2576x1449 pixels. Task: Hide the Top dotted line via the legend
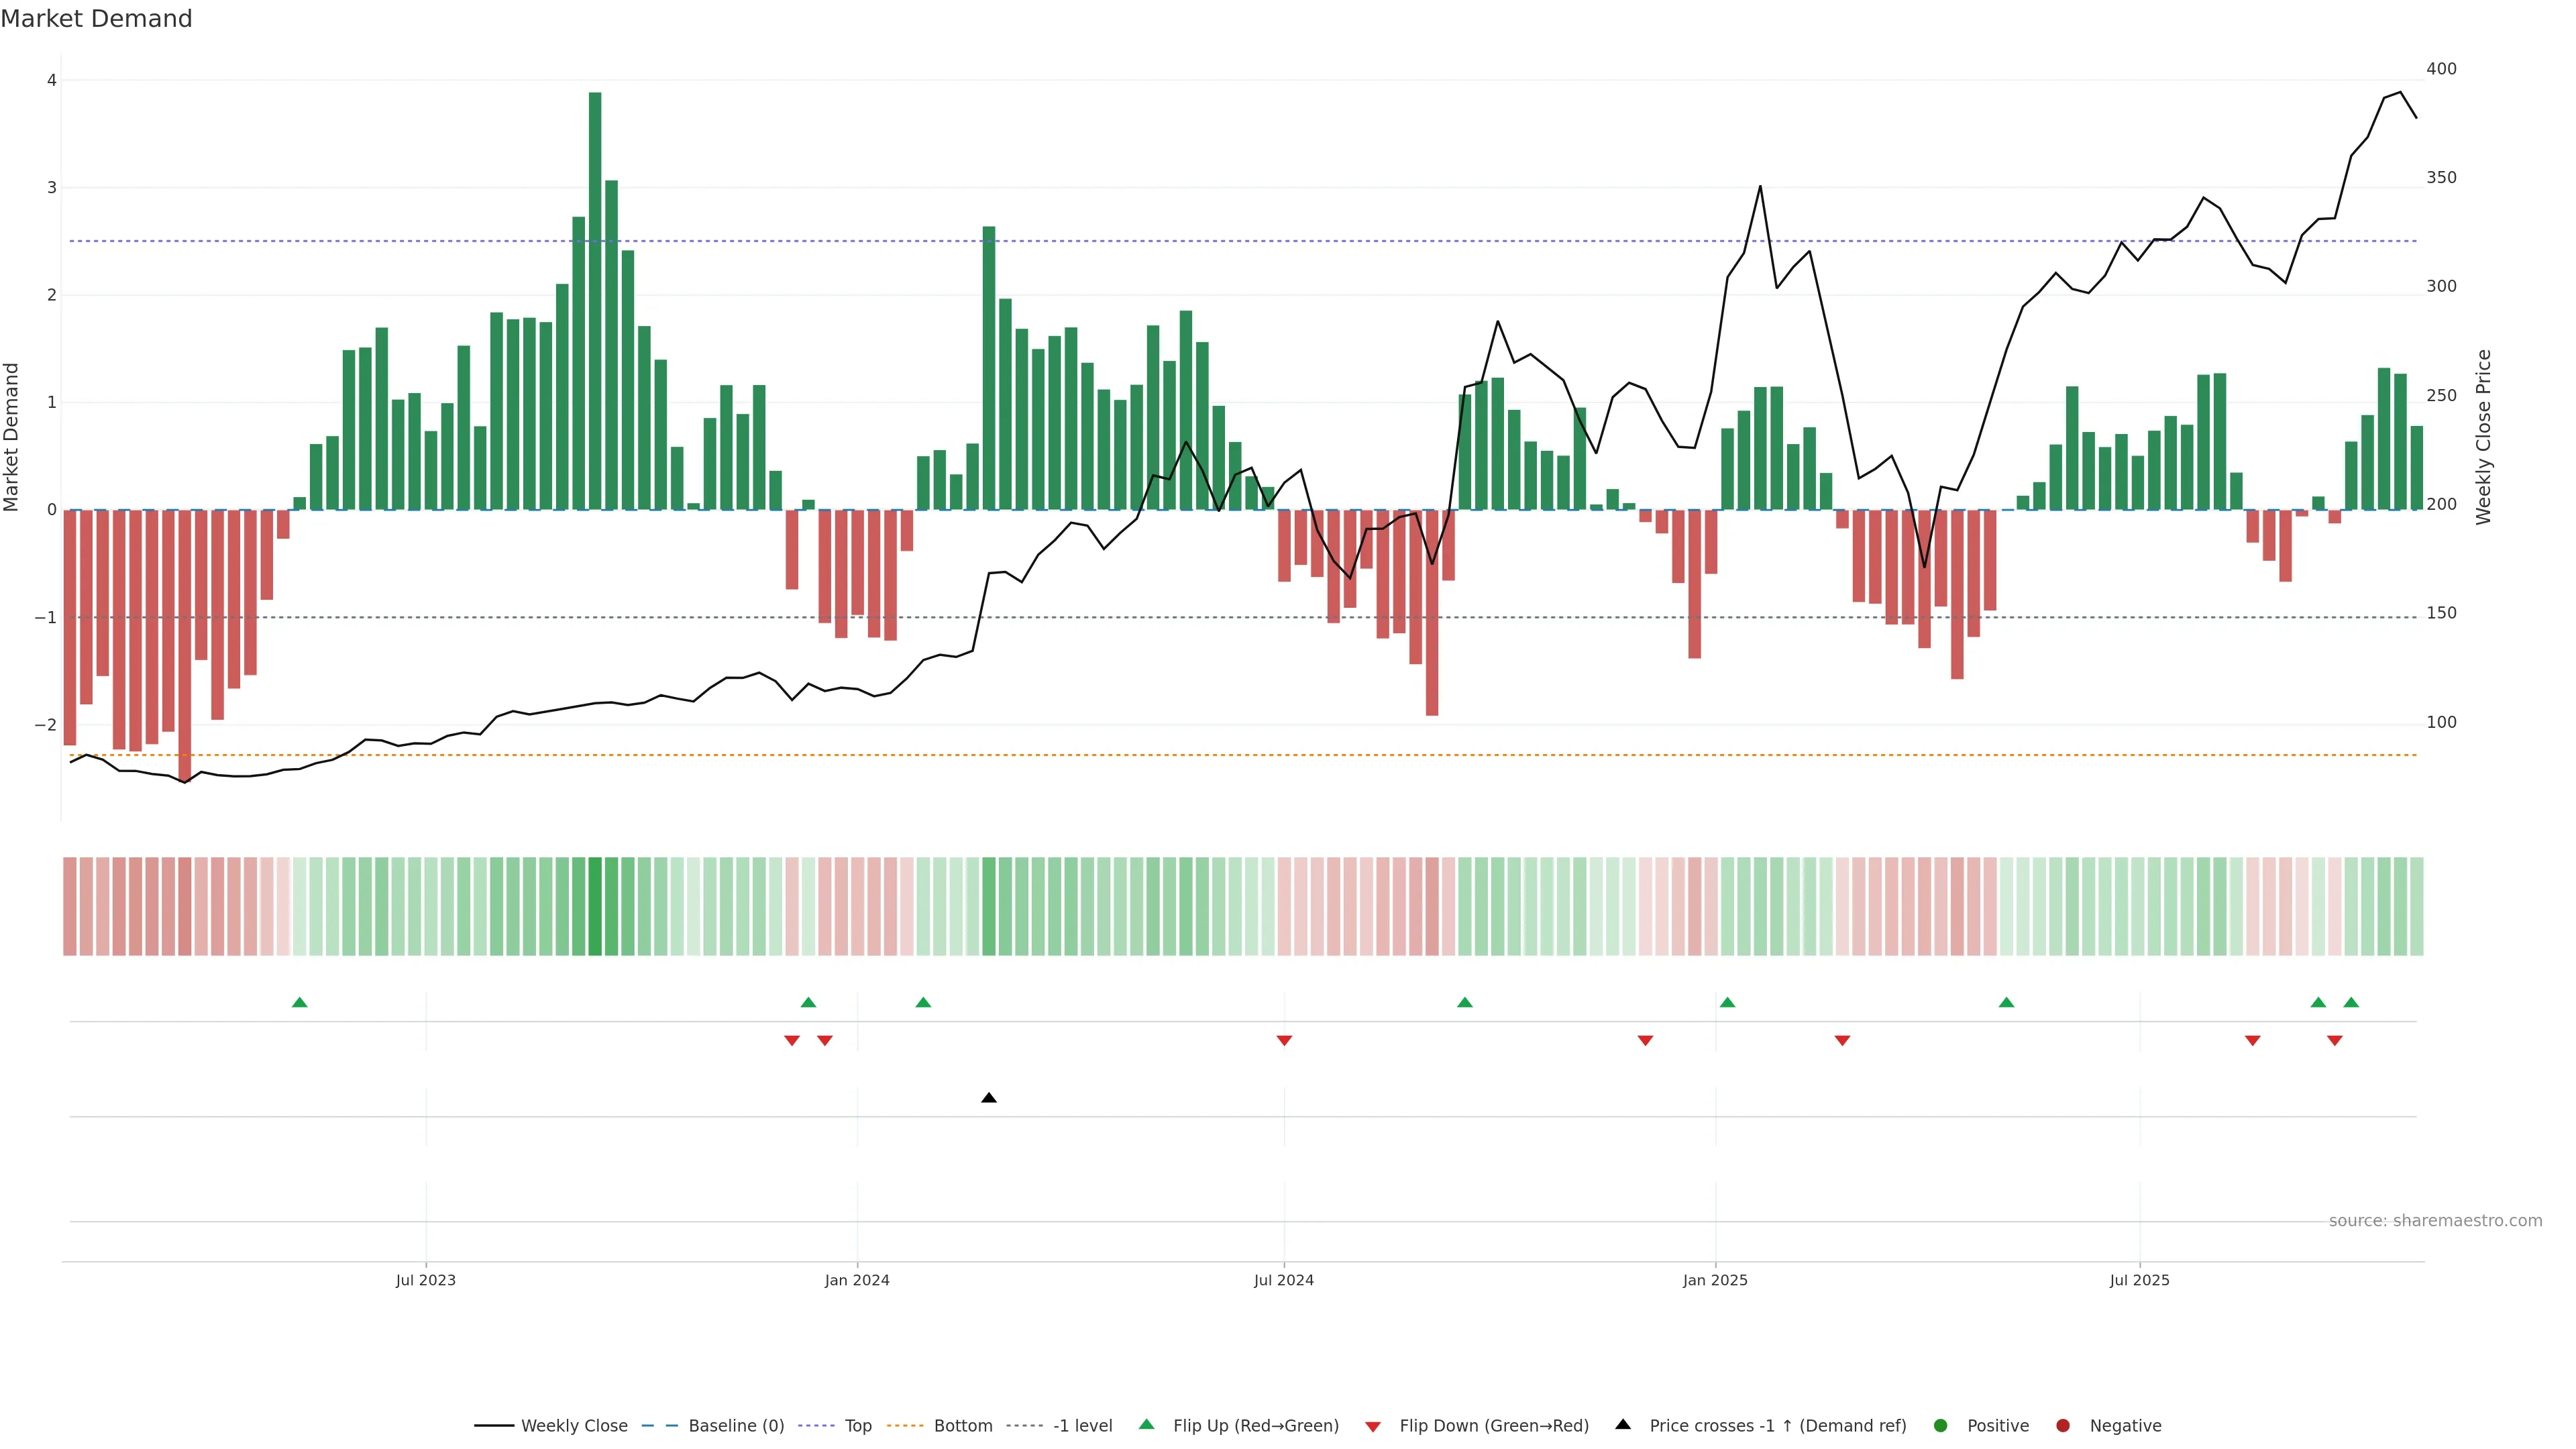[857, 1425]
